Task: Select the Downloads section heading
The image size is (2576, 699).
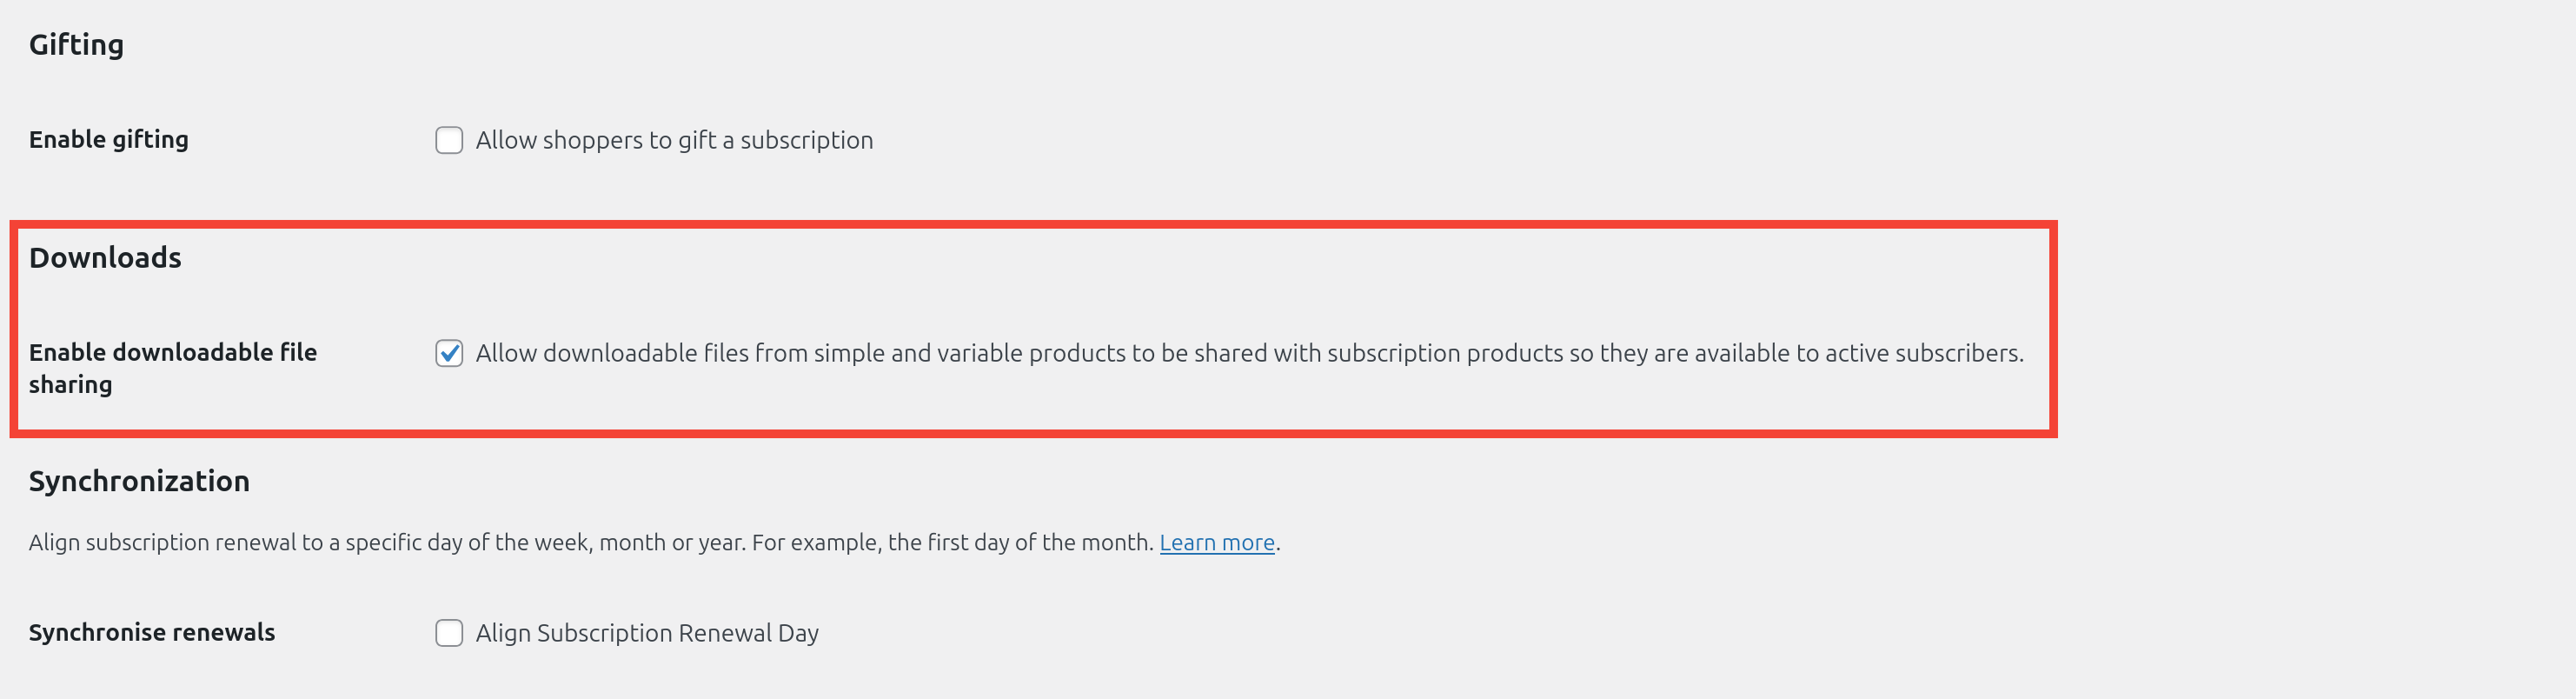Action: tap(105, 258)
